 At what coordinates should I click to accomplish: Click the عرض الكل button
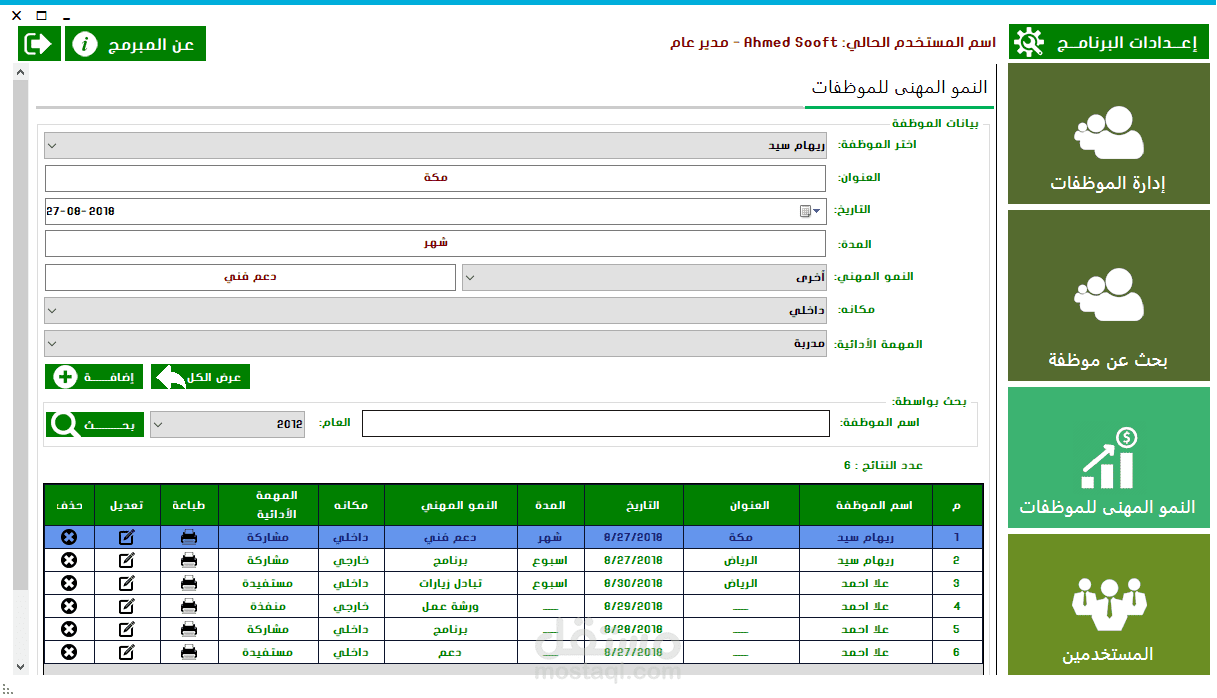(200, 377)
